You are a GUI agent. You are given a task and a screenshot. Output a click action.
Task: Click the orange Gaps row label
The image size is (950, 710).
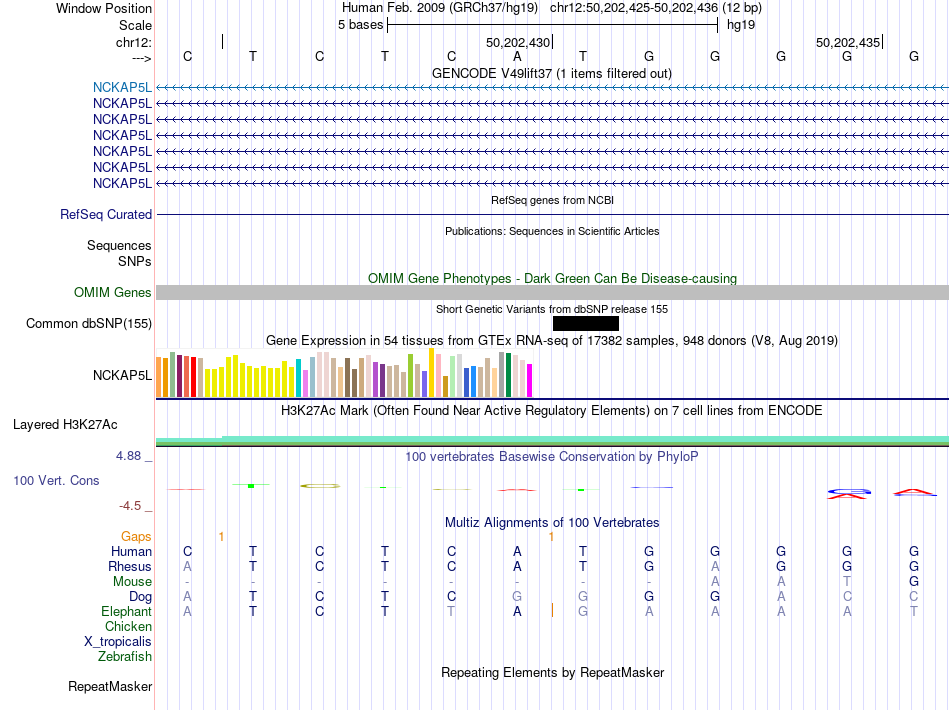point(136,536)
